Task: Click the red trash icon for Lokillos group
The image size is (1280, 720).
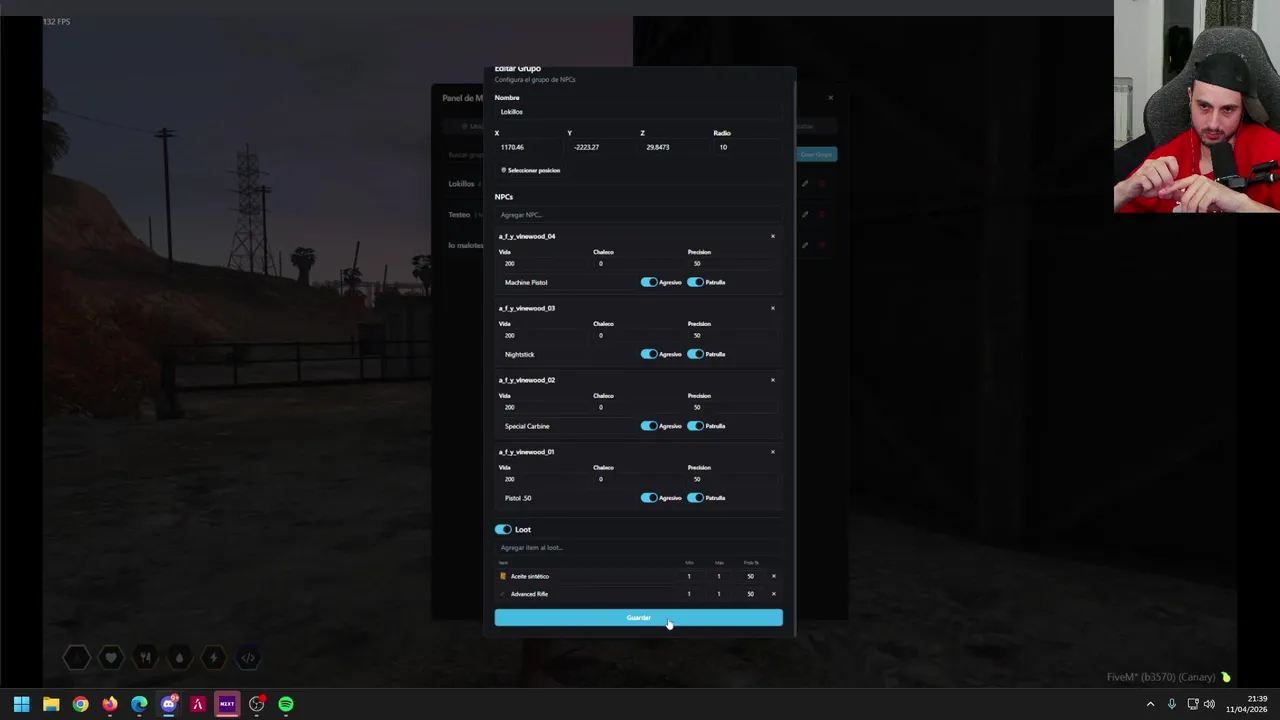Action: click(823, 184)
